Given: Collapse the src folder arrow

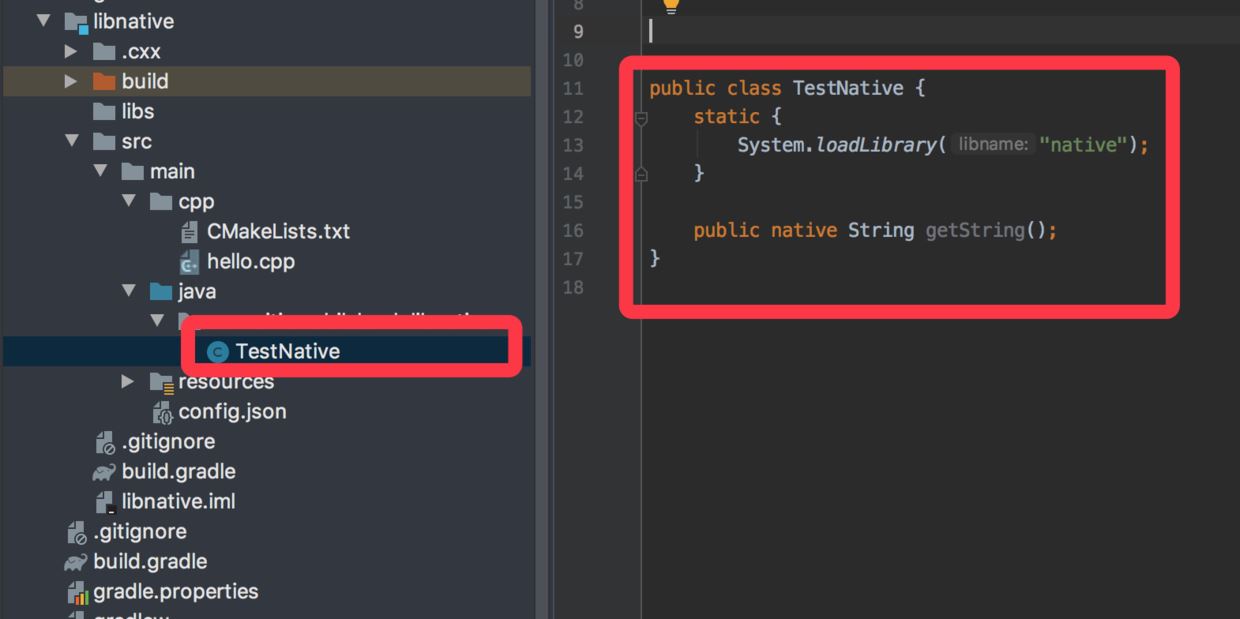Looking at the screenshot, I should click(x=72, y=140).
